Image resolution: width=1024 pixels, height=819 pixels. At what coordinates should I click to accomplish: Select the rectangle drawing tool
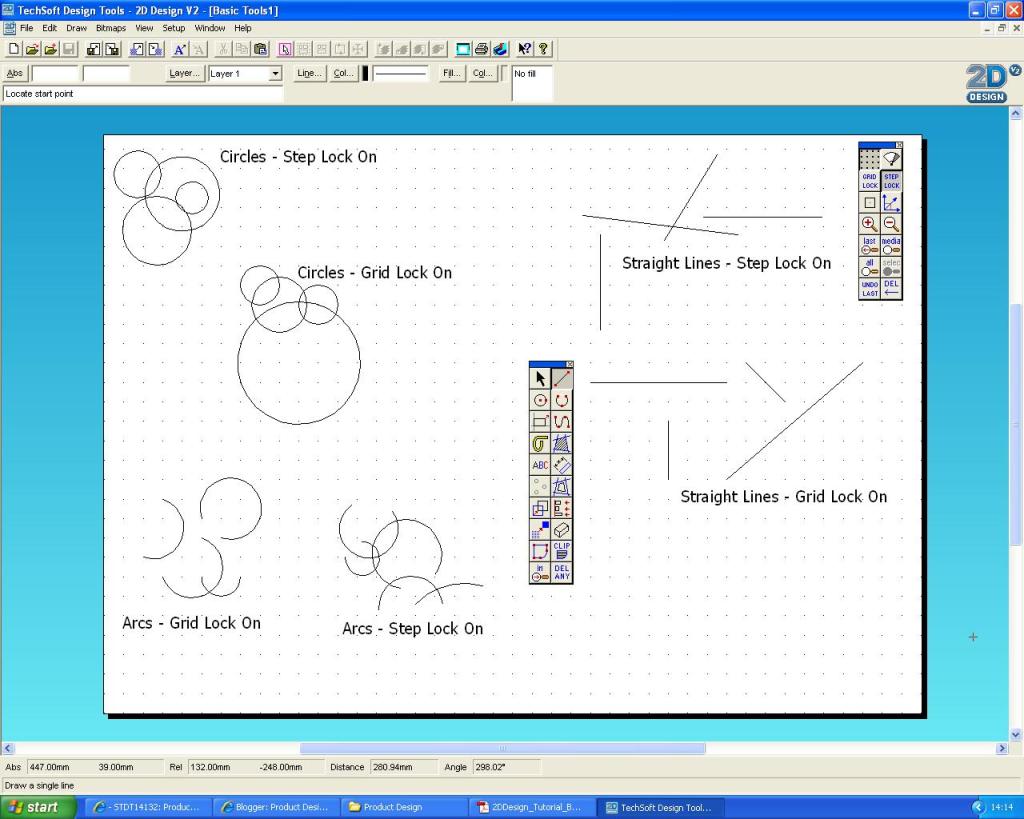coord(540,422)
